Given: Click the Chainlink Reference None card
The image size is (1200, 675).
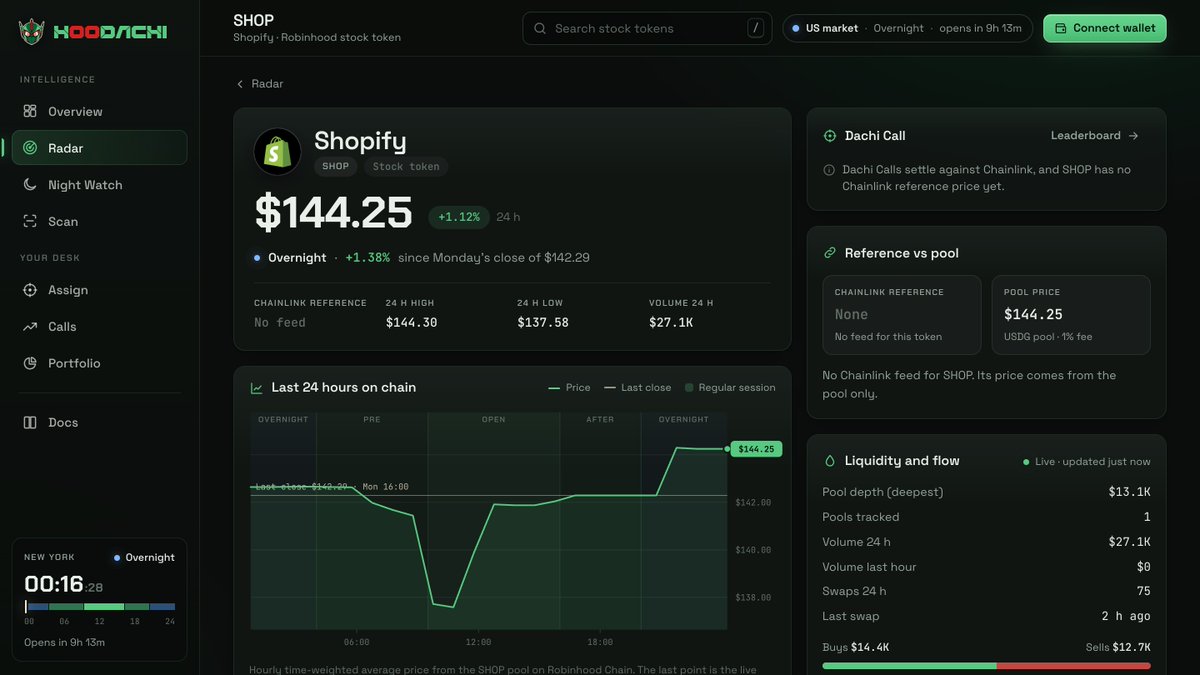Looking at the screenshot, I should point(902,315).
